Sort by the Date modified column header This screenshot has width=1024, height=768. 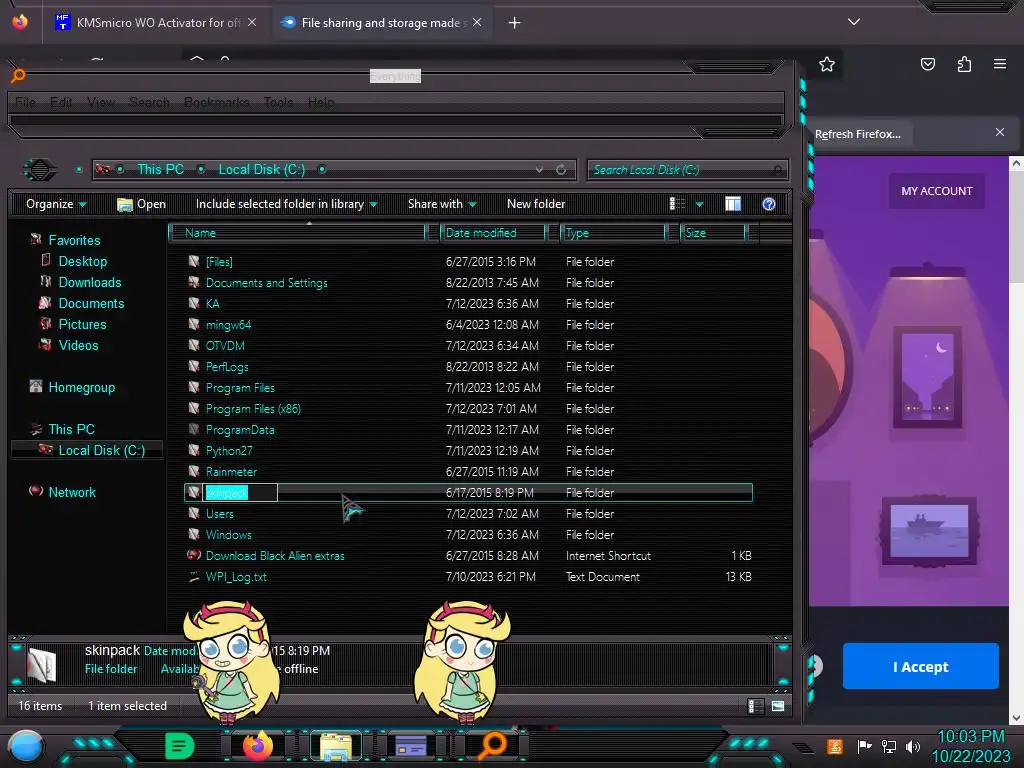click(x=493, y=233)
